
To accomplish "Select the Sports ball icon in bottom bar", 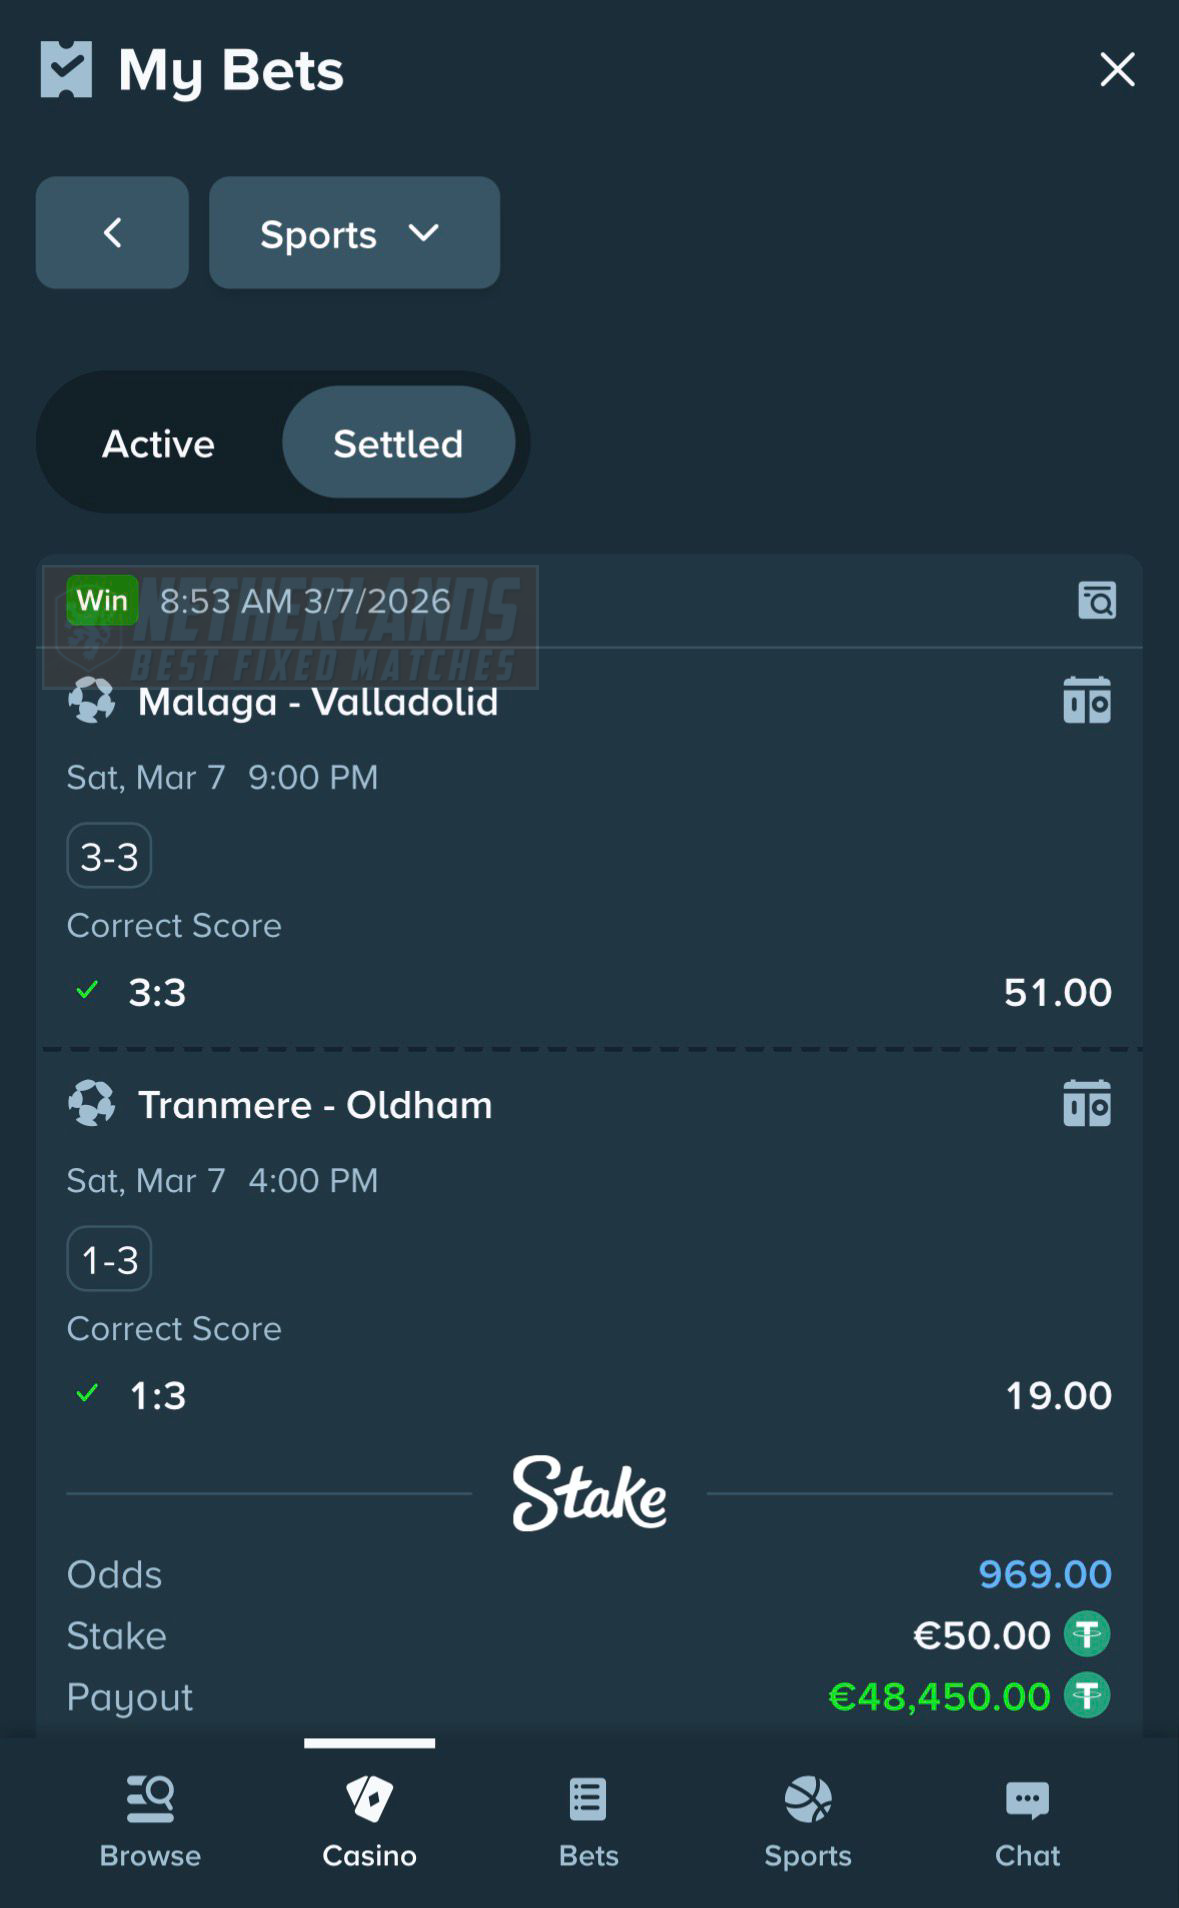I will pyautogui.click(x=808, y=1800).
